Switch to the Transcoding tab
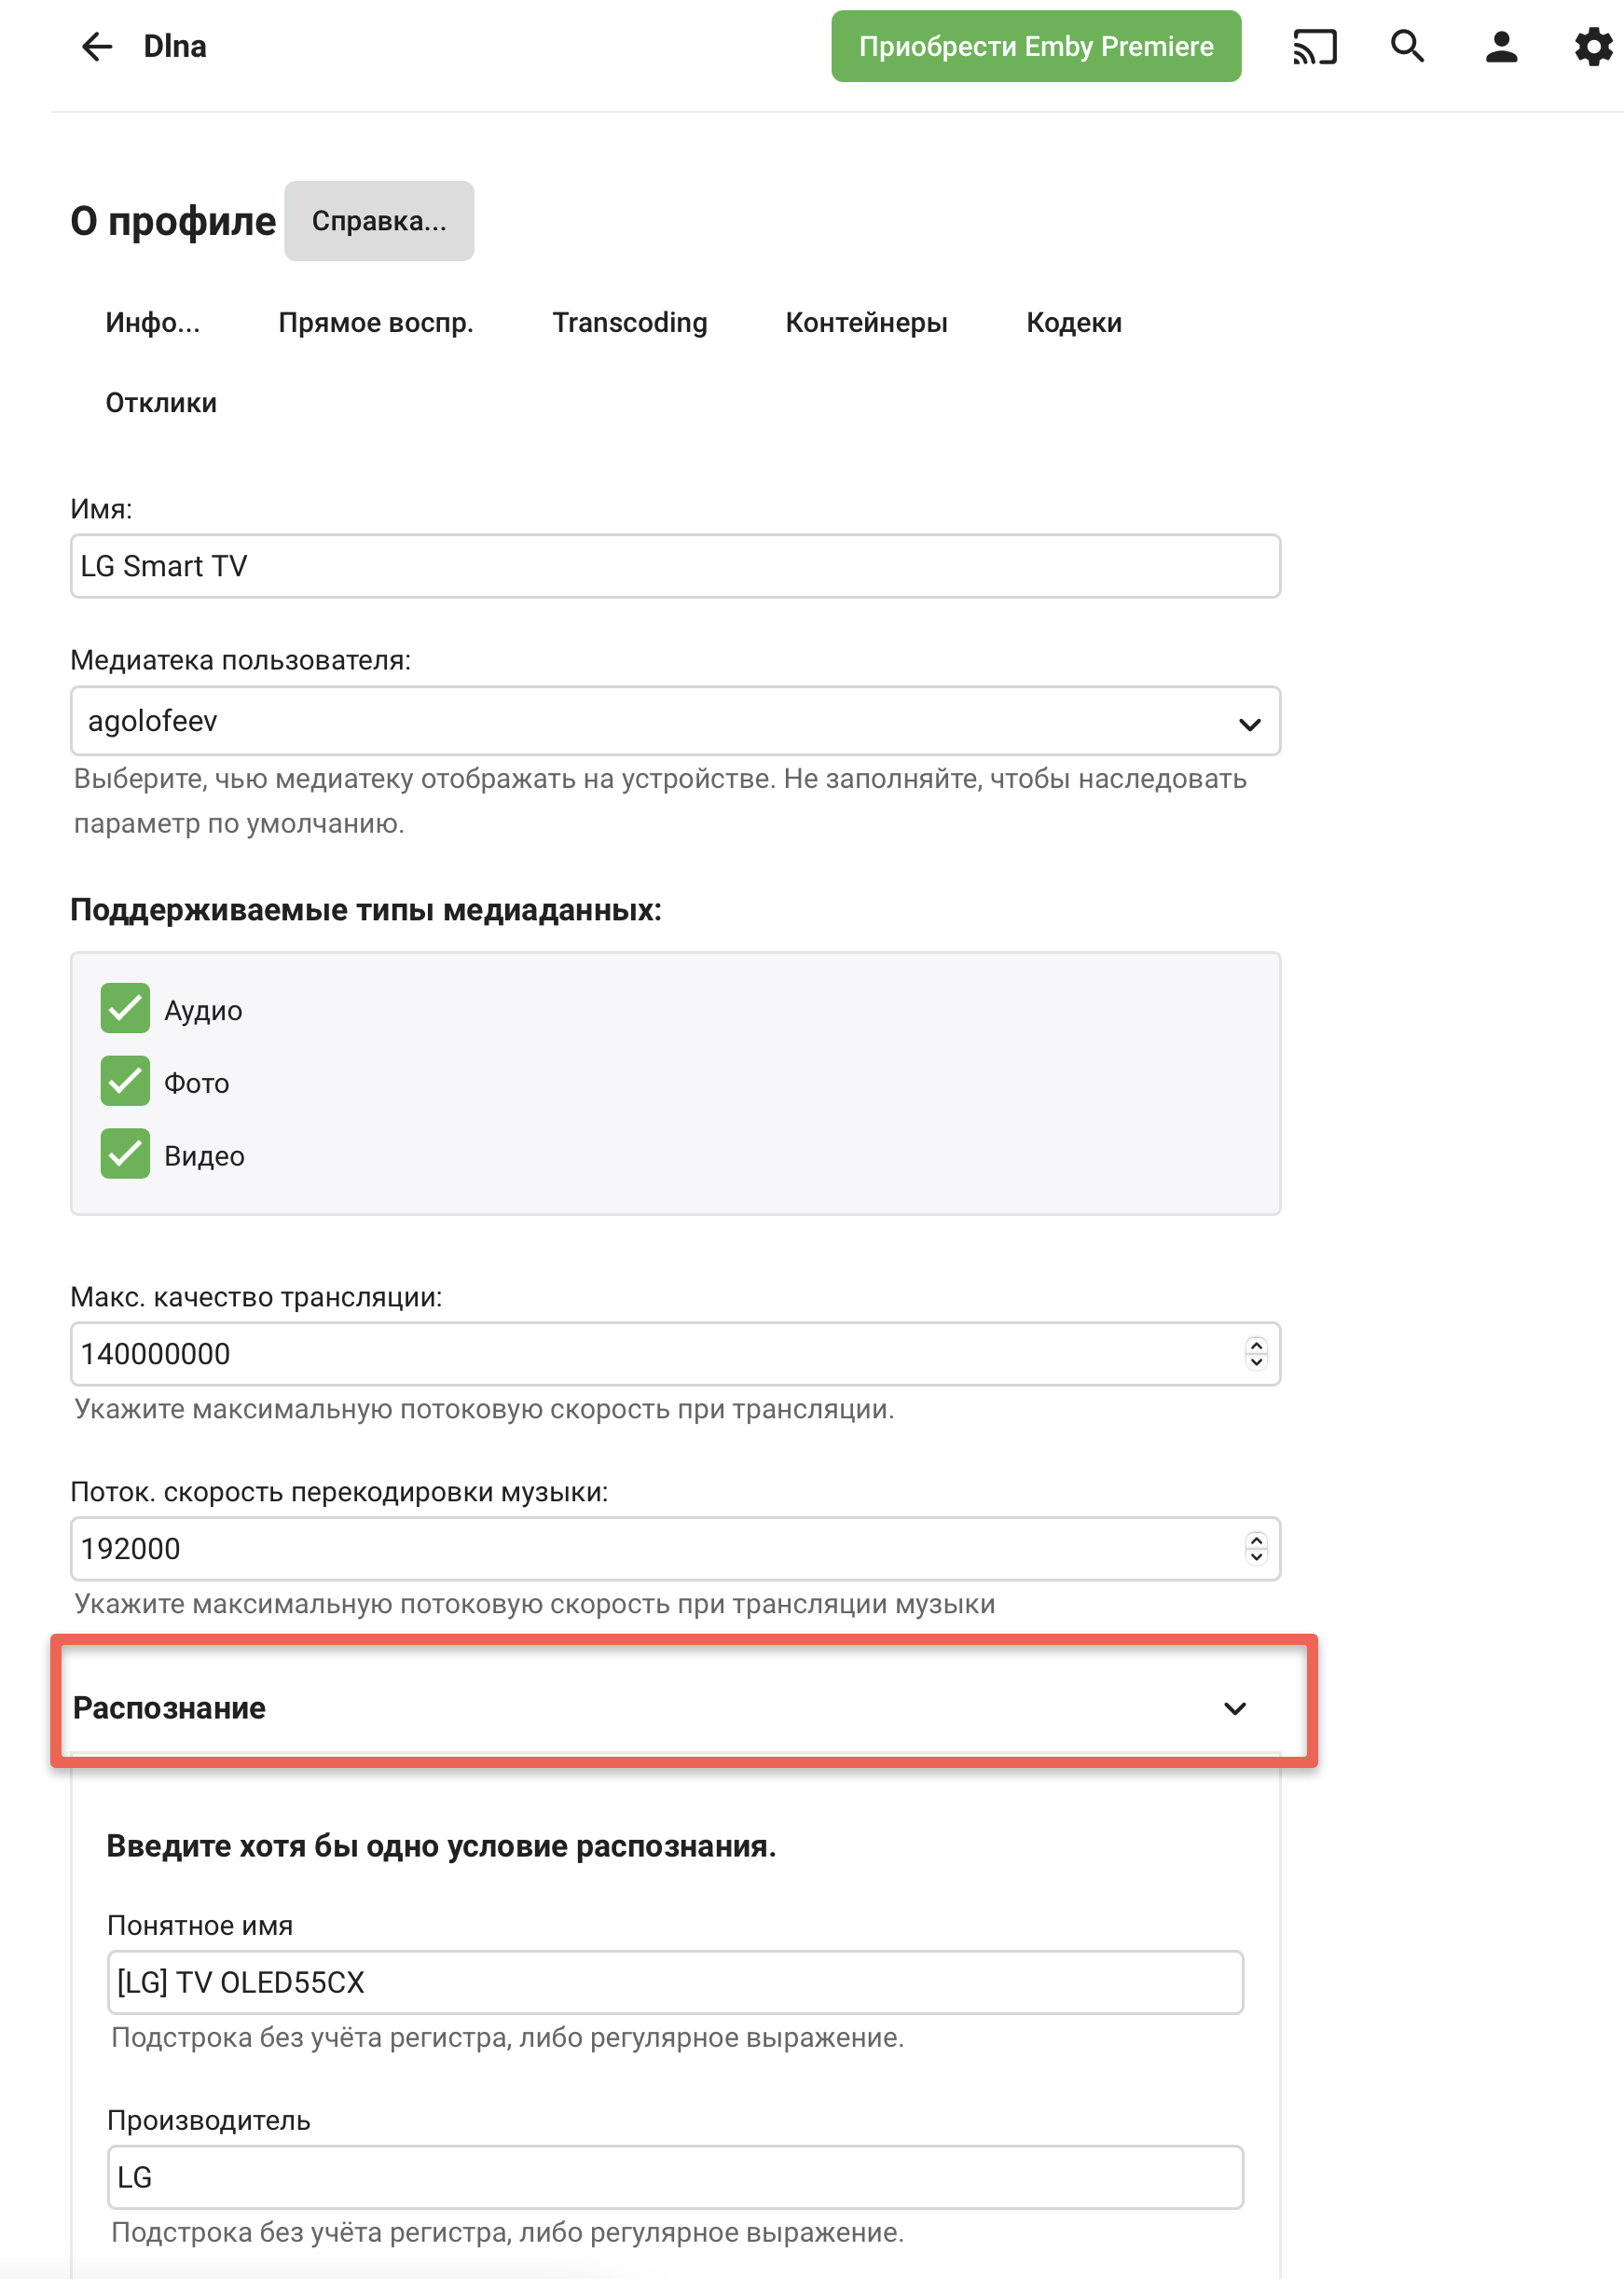This screenshot has height=2279, width=1624. pos(629,322)
